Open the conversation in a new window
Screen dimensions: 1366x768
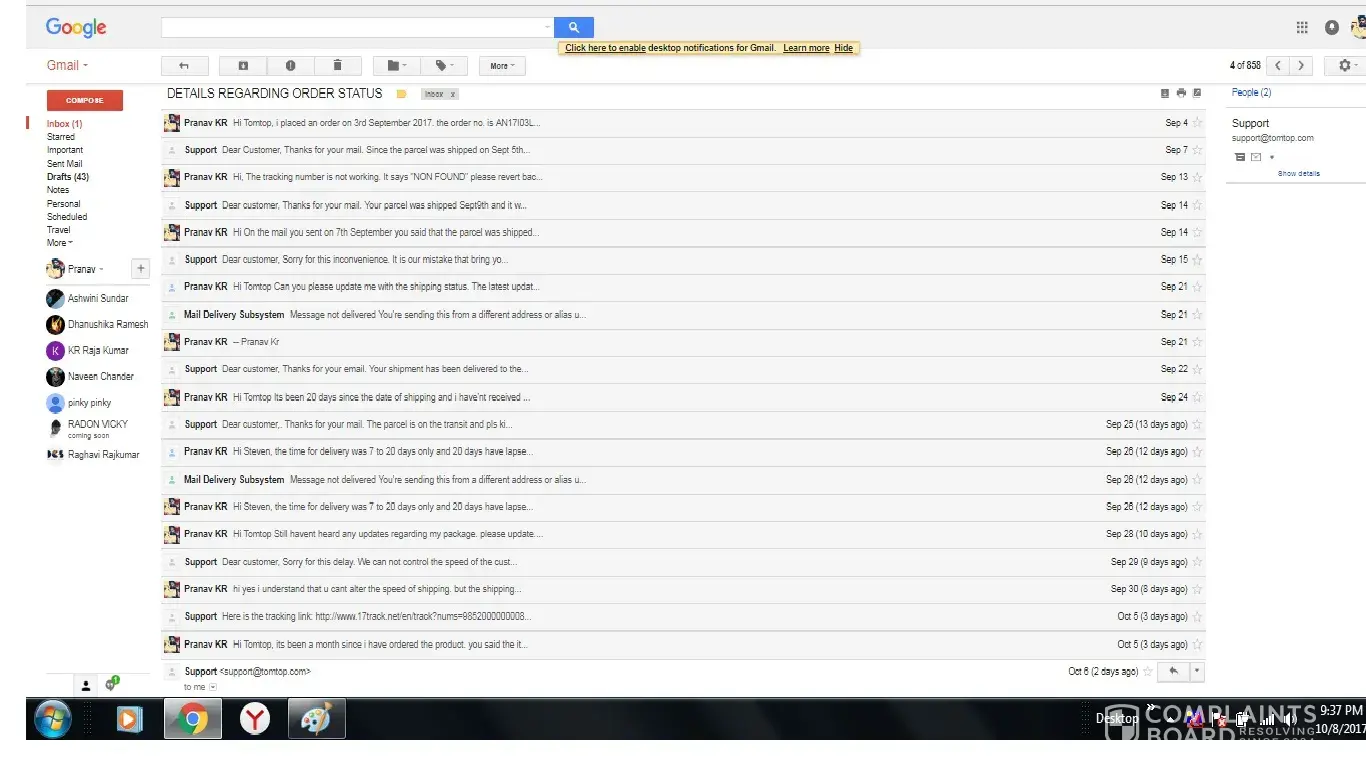click(x=1197, y=93)
